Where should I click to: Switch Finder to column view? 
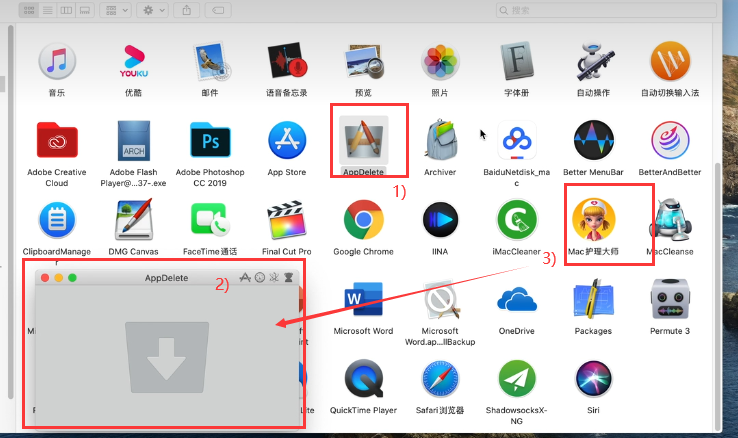pos(66,10)
